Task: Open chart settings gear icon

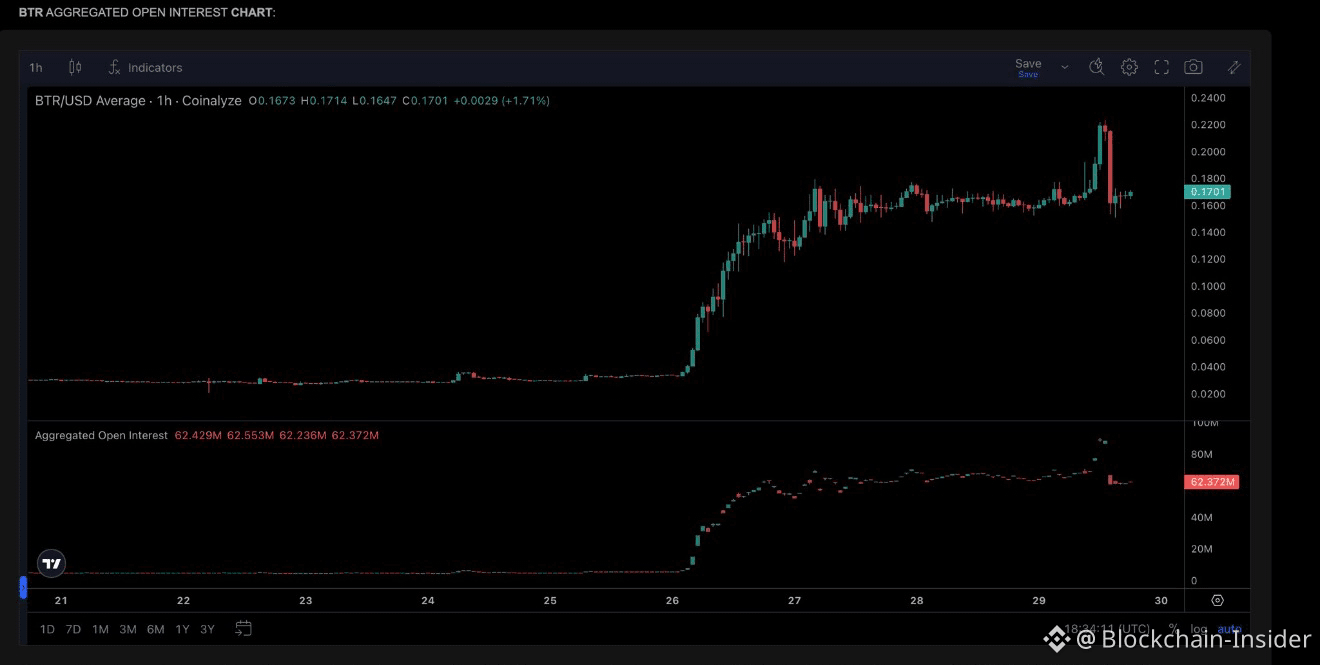Action: [1129, 67]
